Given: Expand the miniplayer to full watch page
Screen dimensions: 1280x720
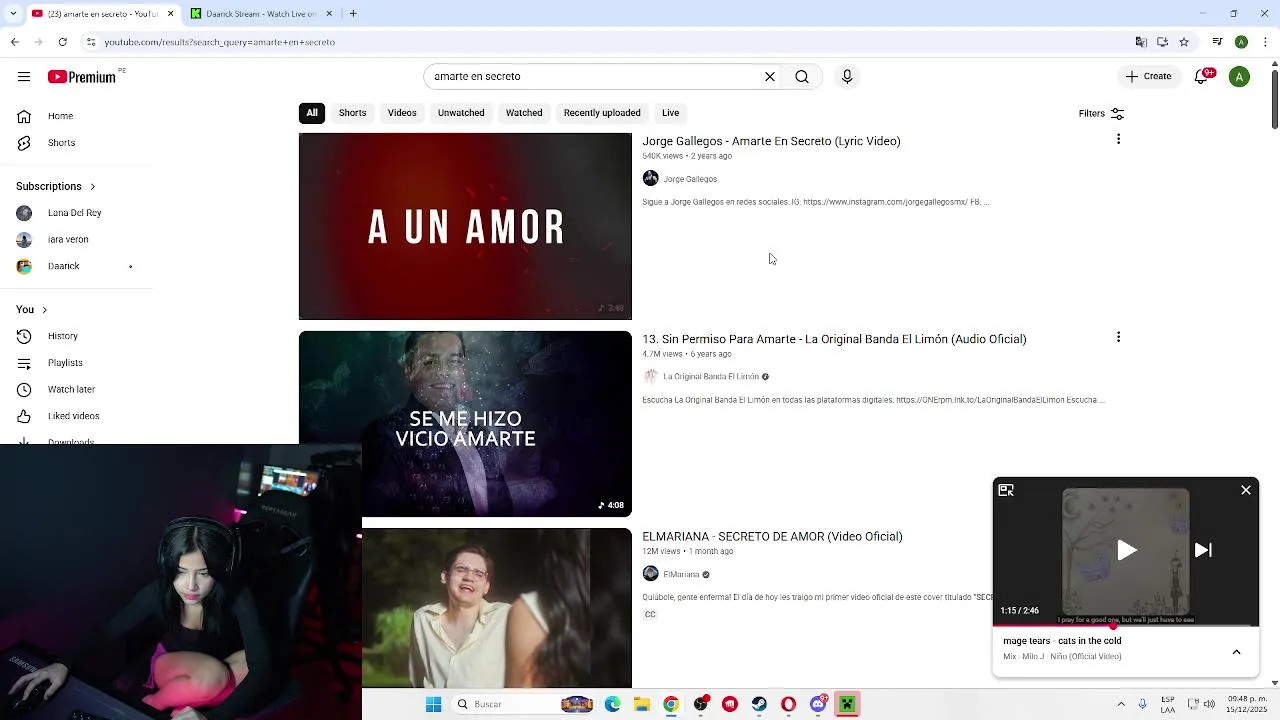Looking at the screenshot, I should point(1006,490).
